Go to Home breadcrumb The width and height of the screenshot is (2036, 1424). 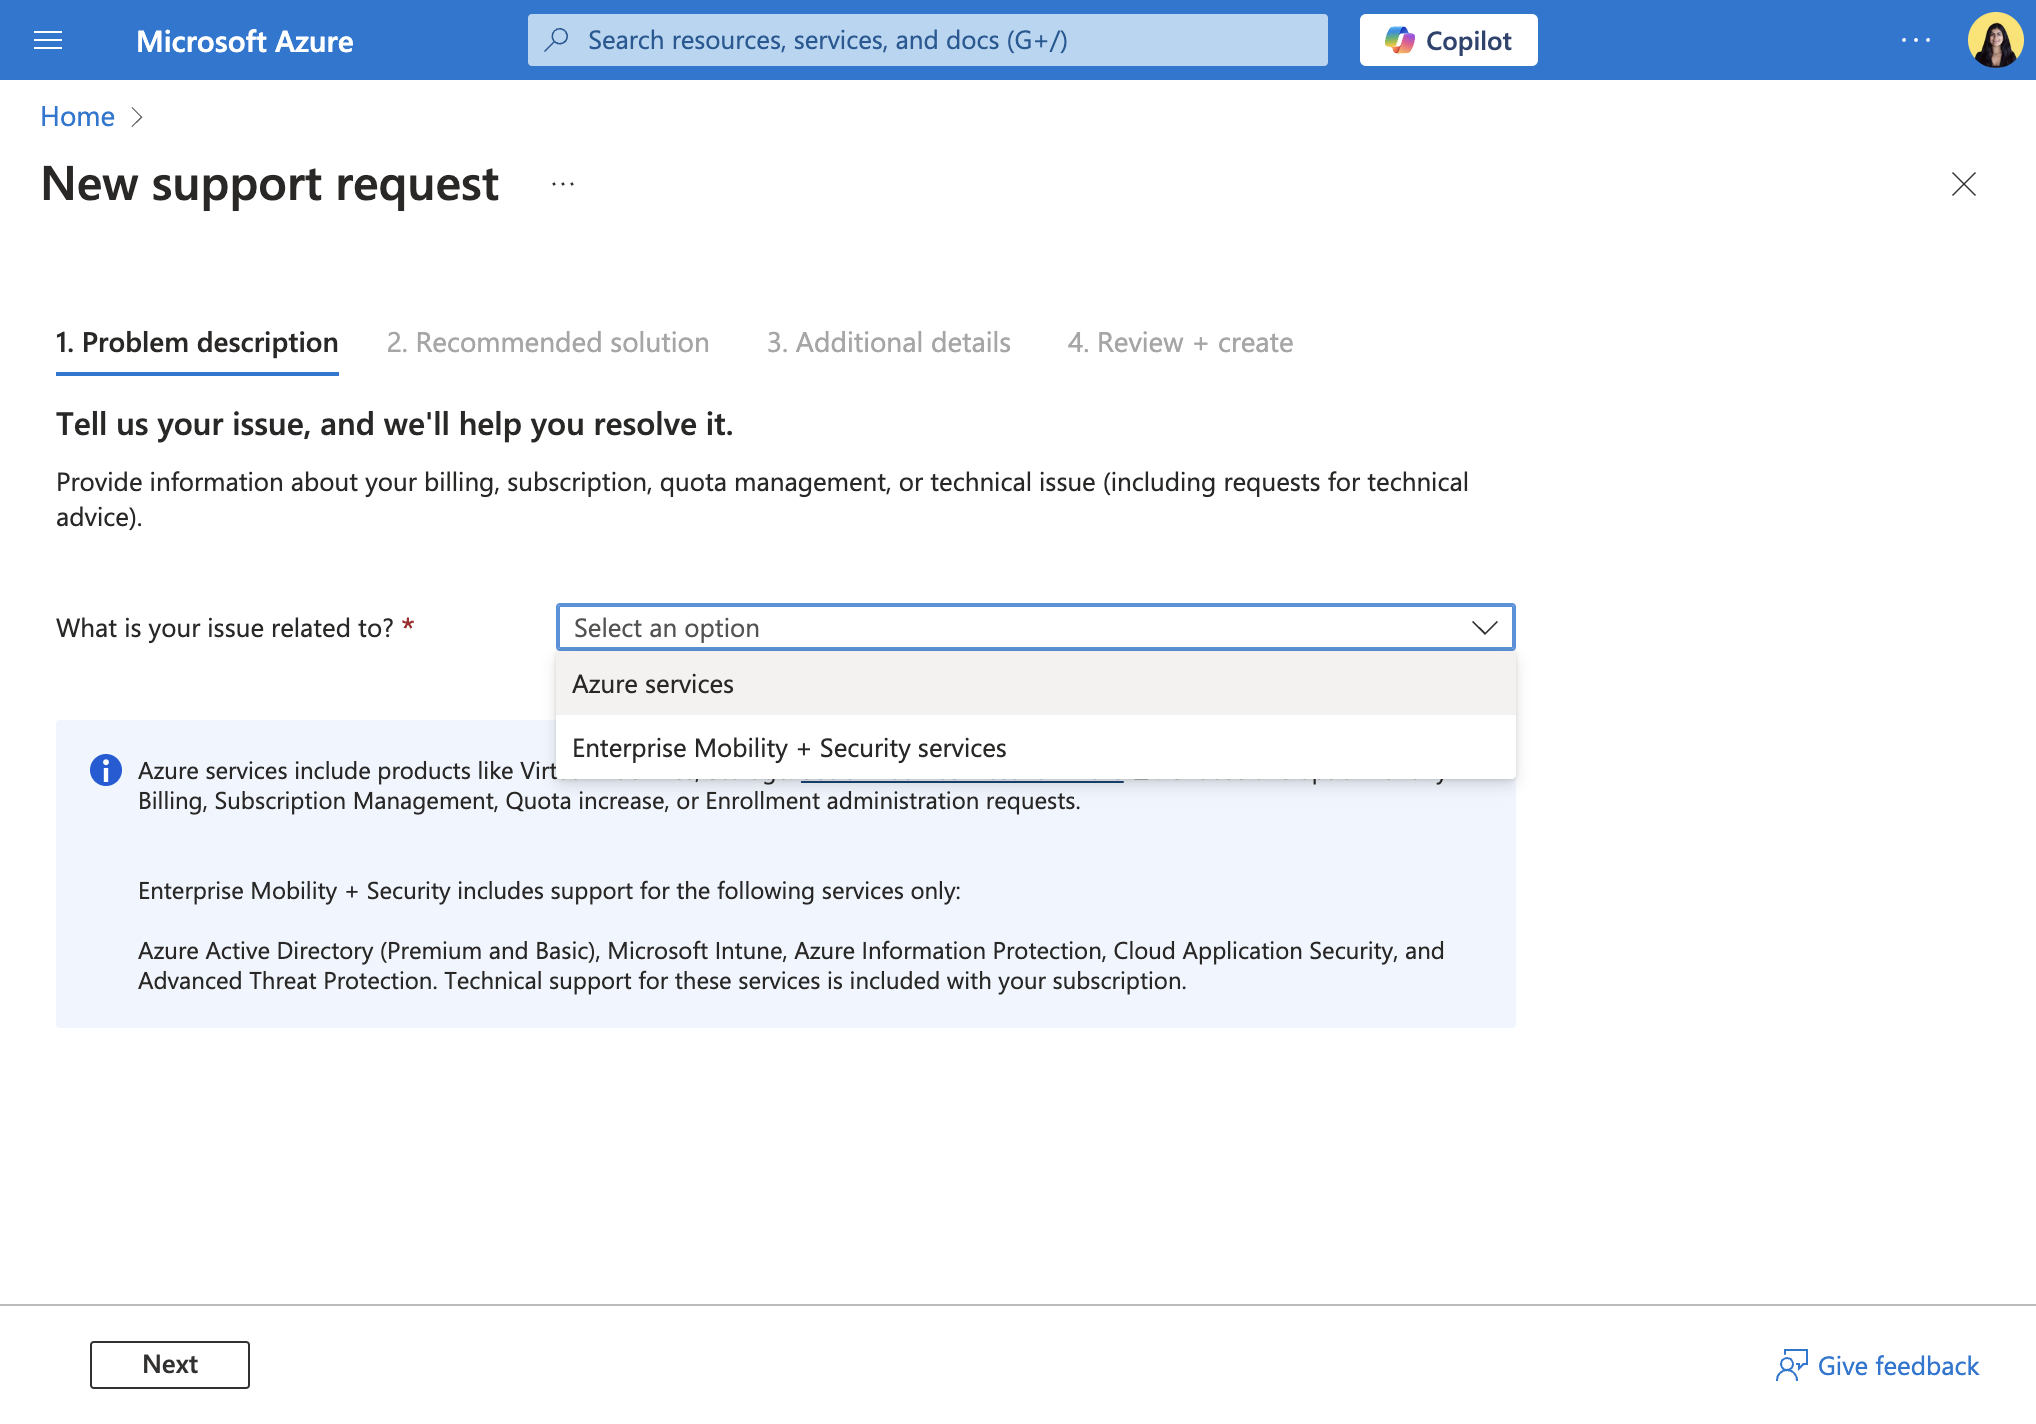(77, 117)
